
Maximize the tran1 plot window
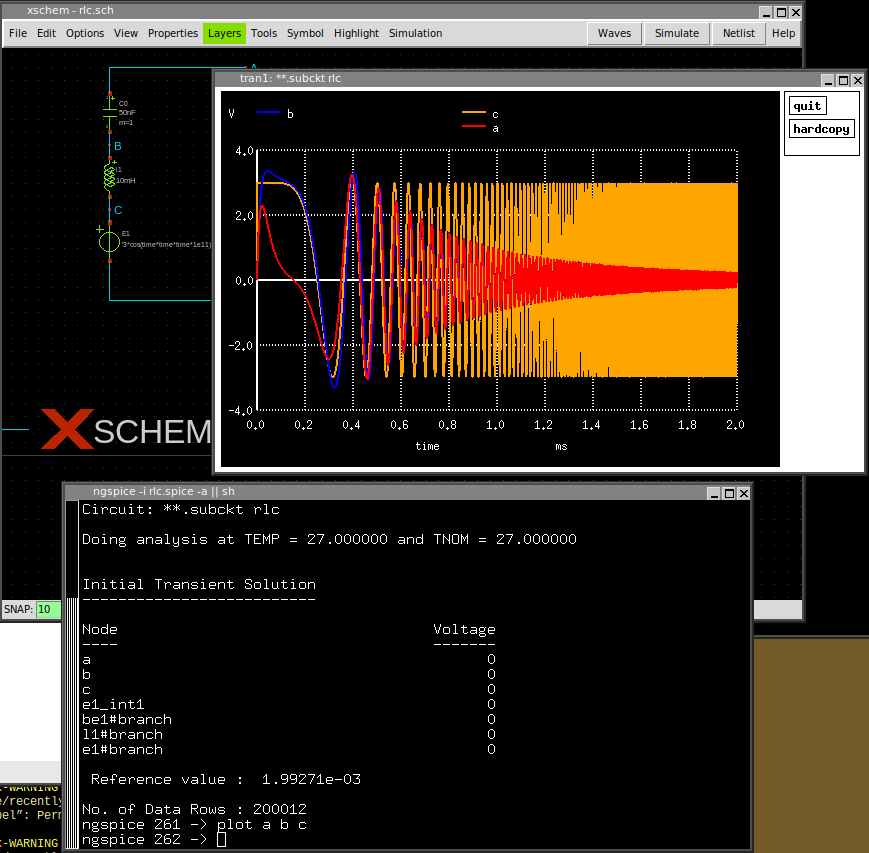[x=843, y=80]
